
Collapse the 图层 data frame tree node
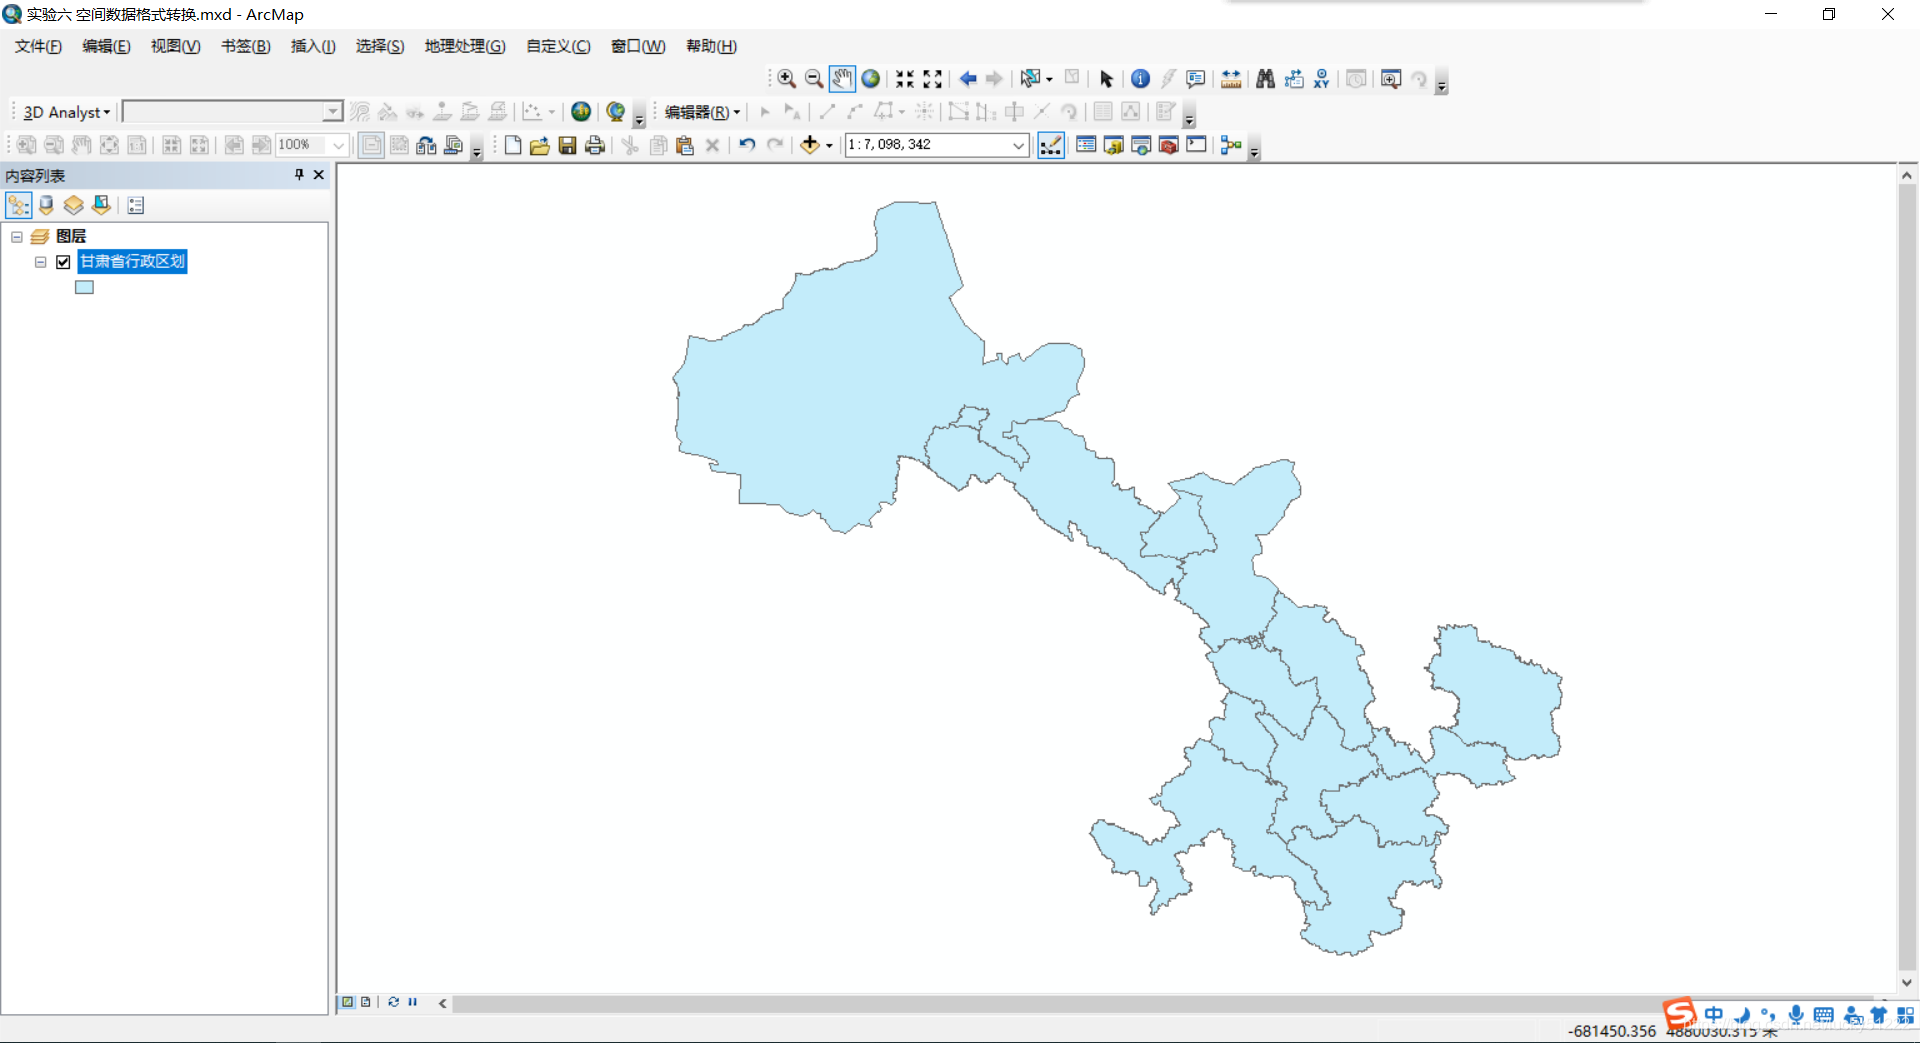[x=17, y=237]
